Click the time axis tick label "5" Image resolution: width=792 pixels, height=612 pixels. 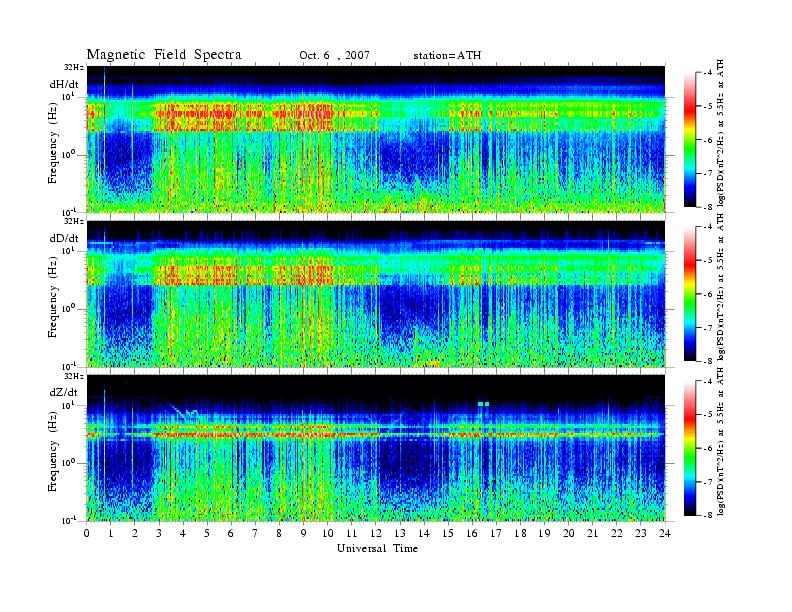[x=207, y=533]
